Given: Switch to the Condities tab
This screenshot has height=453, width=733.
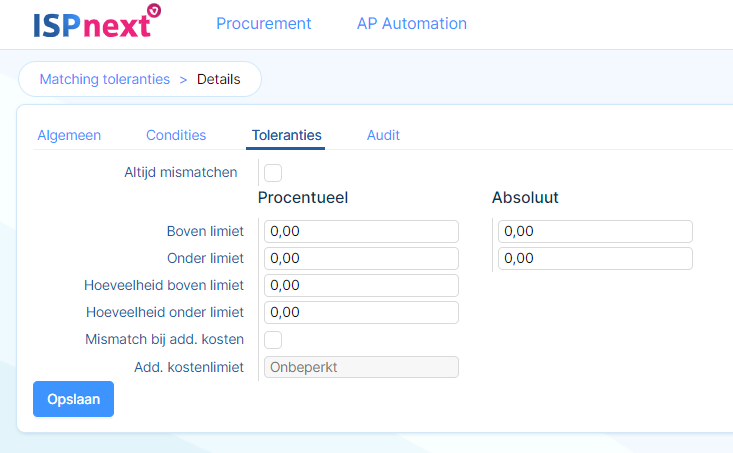Looking at the screenshot, I should [x=176, y=135].
